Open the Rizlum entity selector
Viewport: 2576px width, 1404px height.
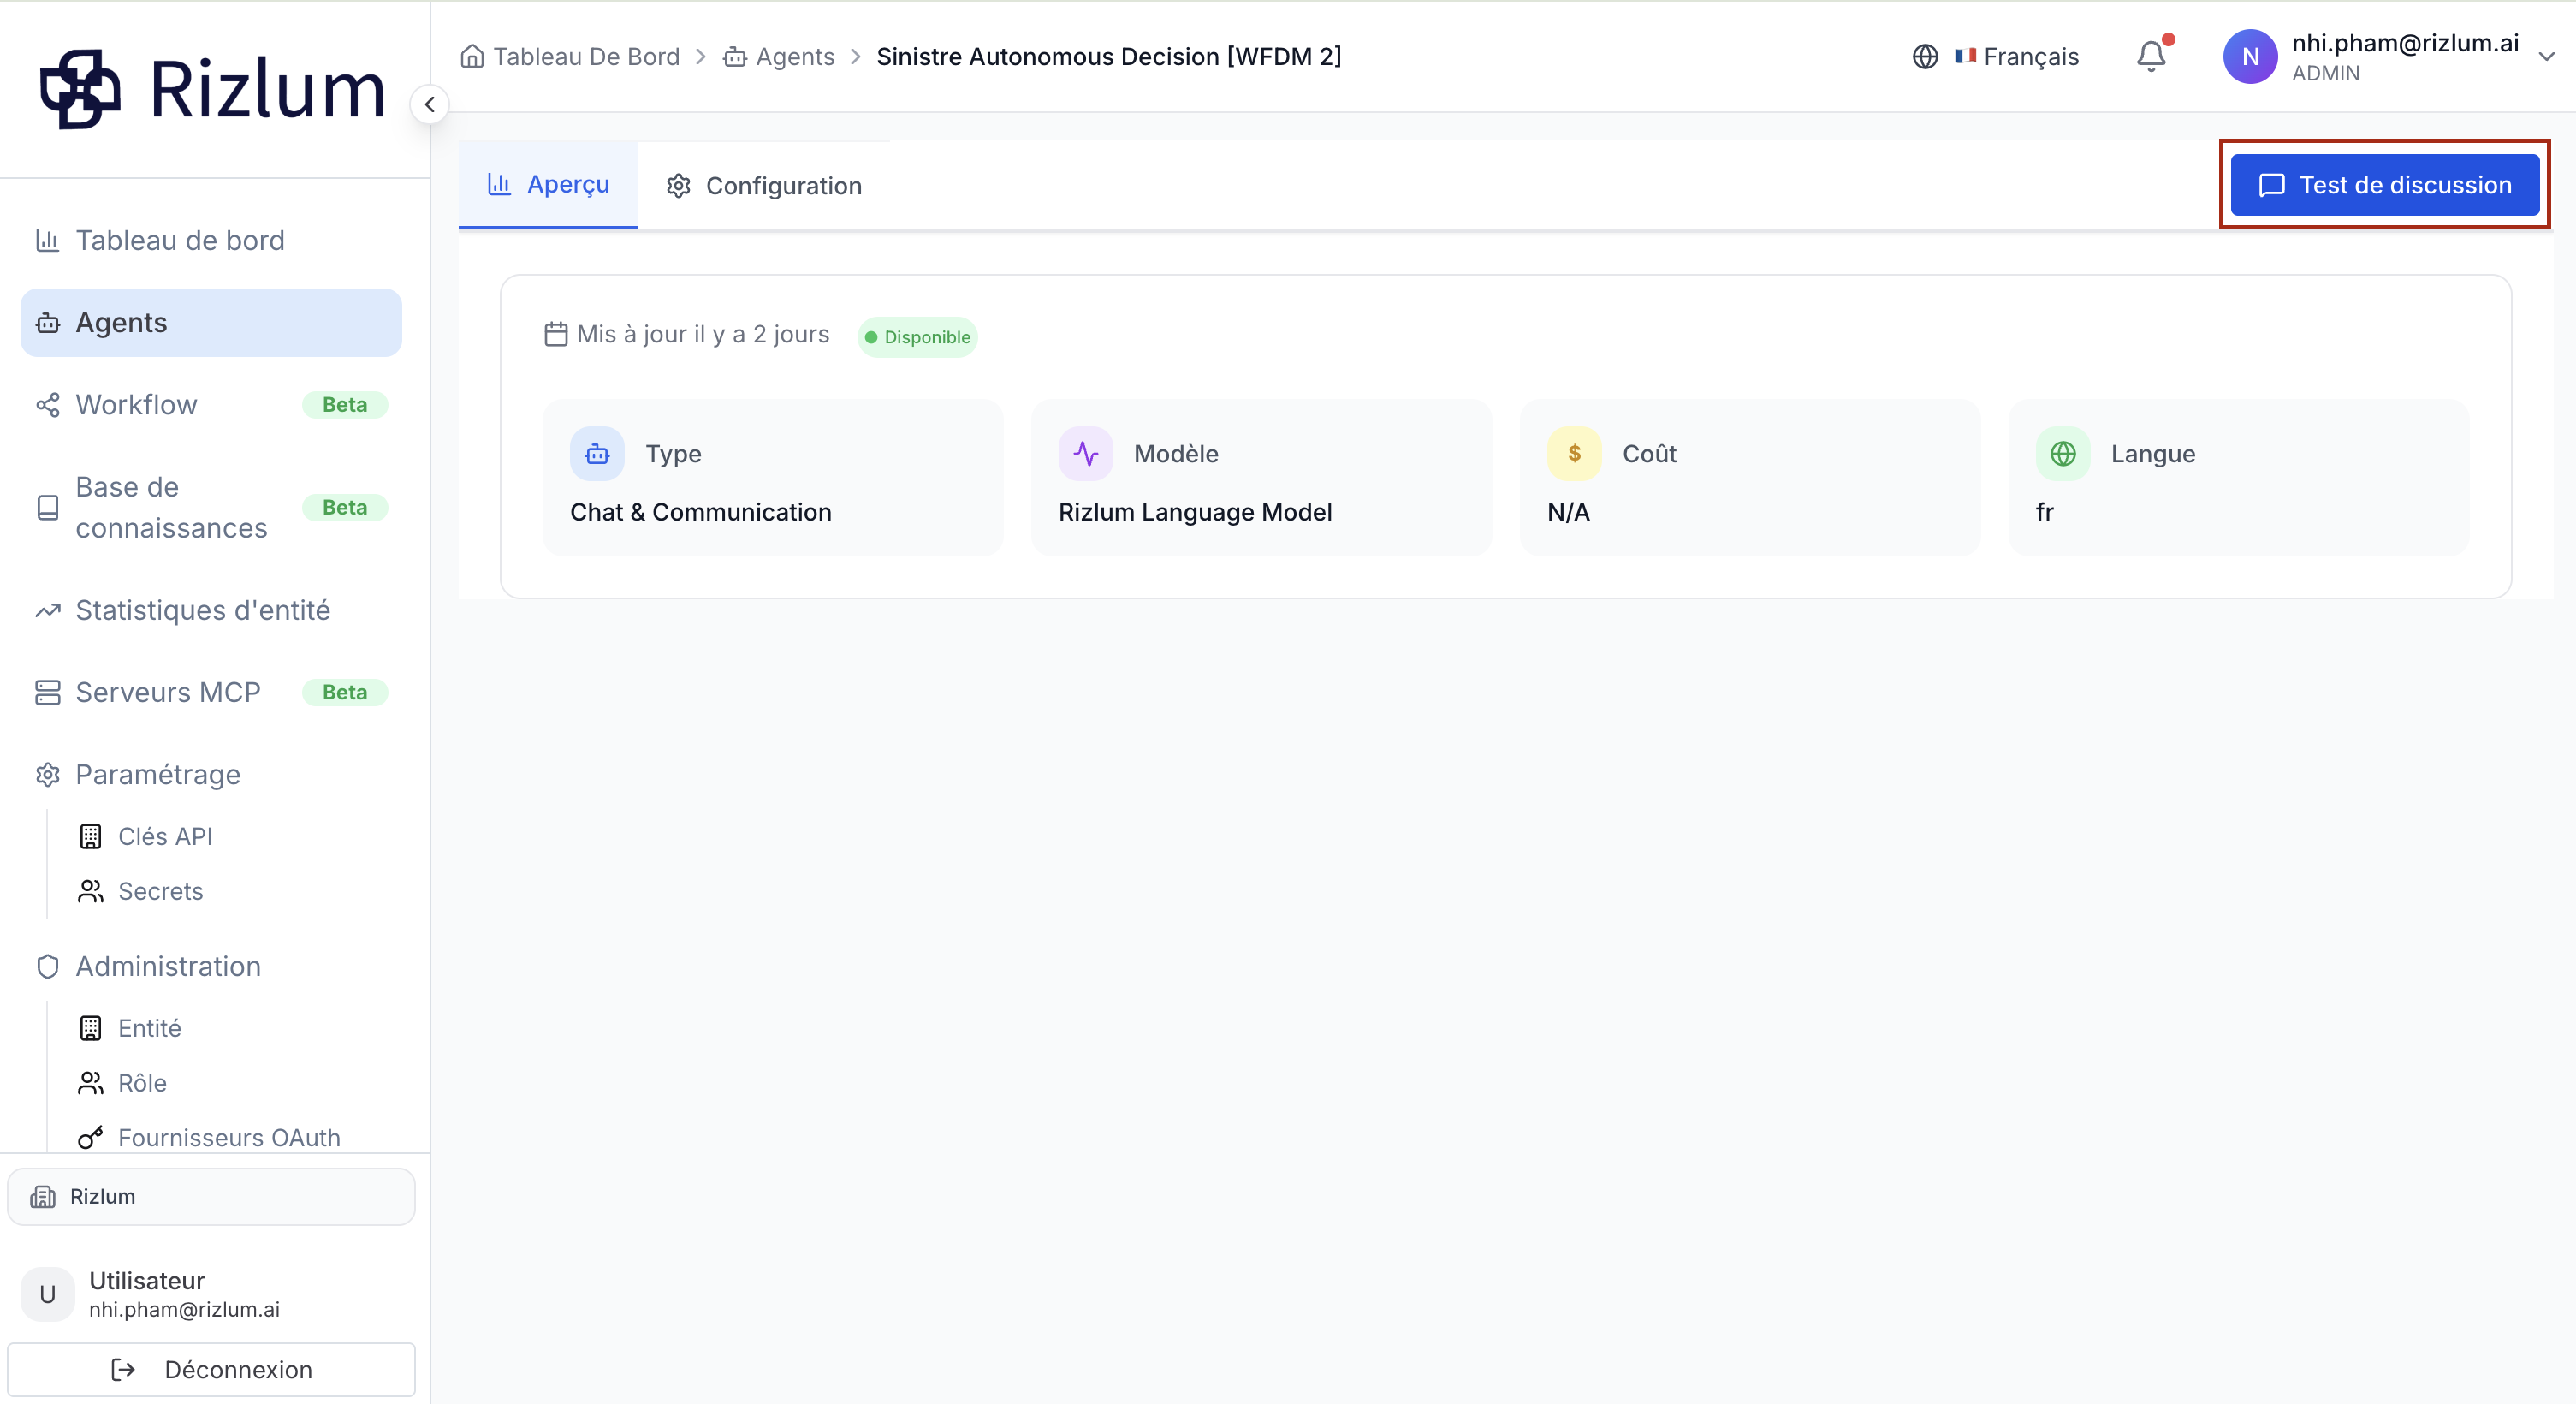point(211,1196)
